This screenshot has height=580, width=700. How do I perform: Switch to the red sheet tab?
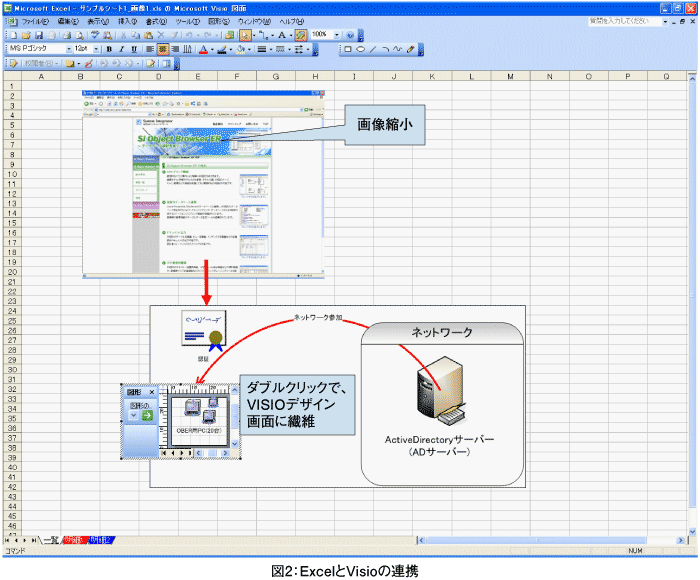click(75, 540)
